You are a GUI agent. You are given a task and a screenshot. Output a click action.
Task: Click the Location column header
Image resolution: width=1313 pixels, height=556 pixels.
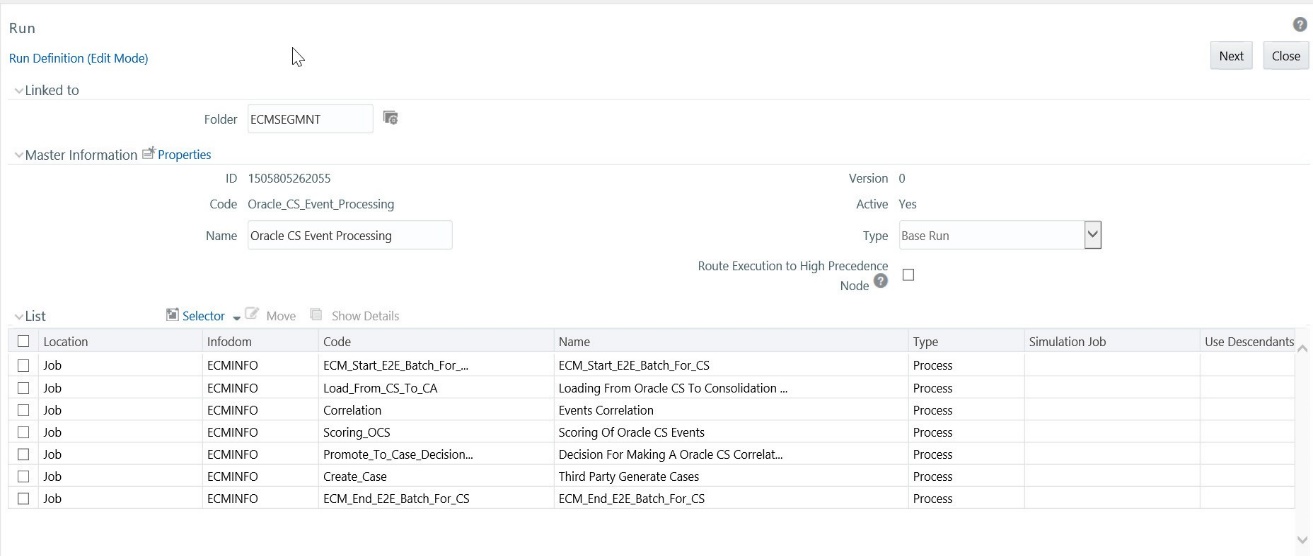[x=119, y=341]
